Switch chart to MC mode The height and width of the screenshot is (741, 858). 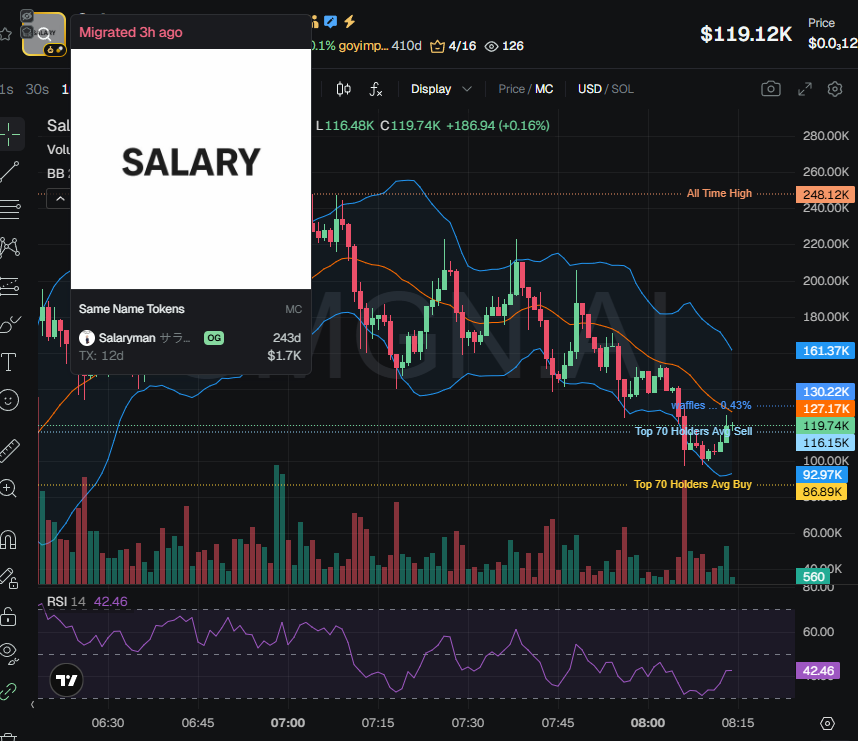click(544, 89)
